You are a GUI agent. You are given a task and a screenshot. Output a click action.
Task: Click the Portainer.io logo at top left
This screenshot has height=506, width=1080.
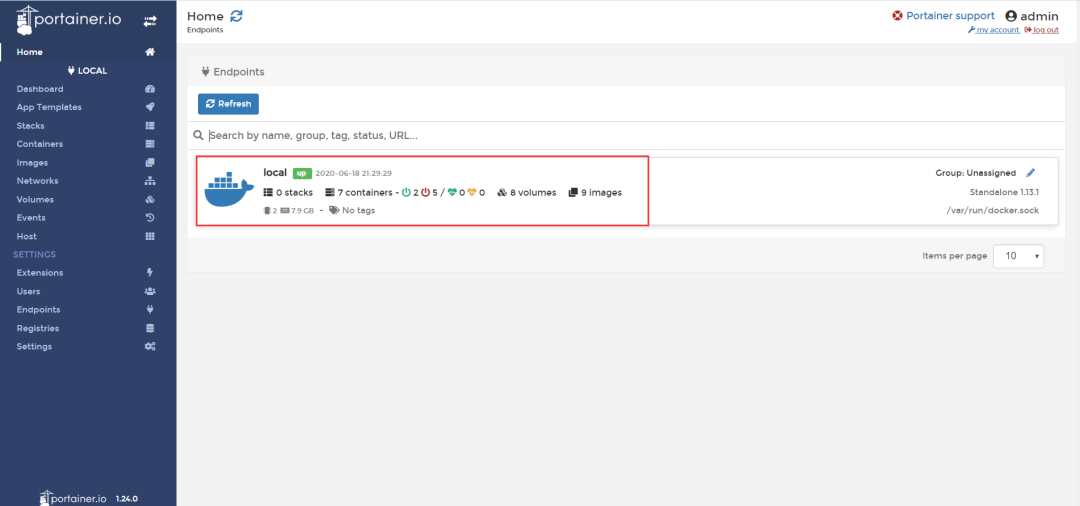point(69,20)
